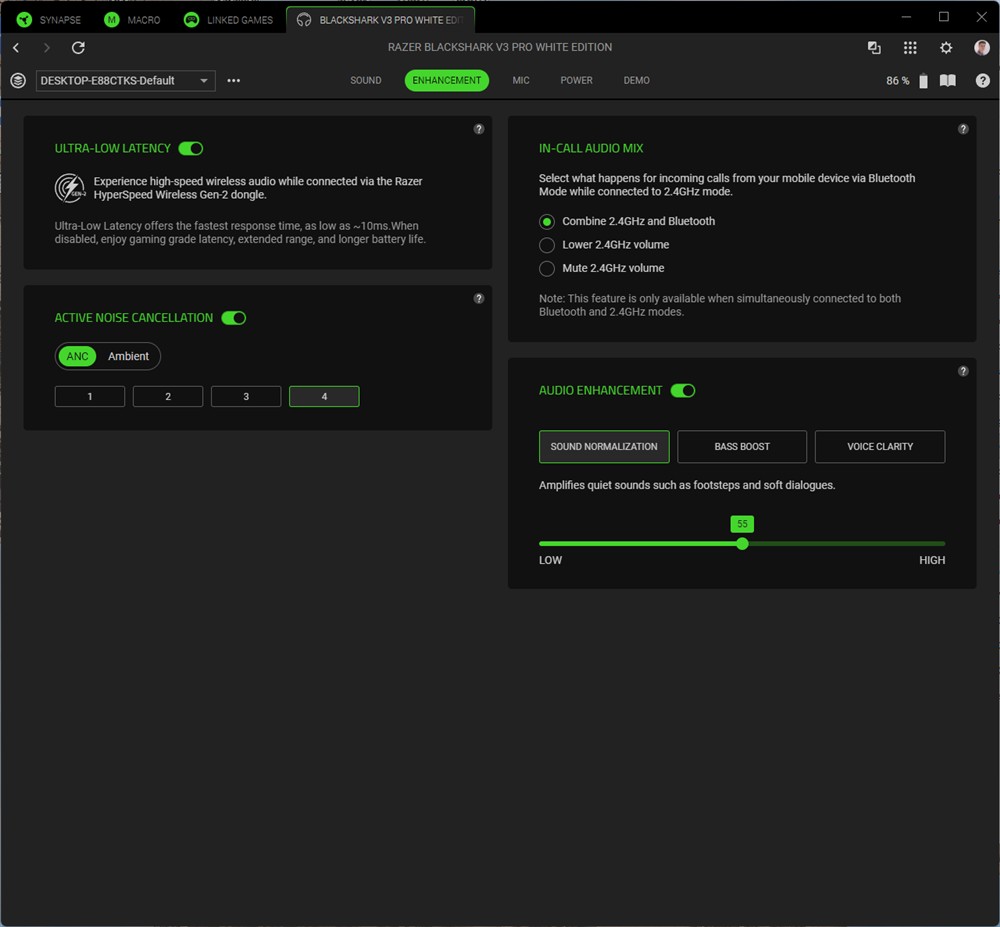The width and height of the screenshot is (1000, 927).
Task: Click the refresh icon in navigation bar
Action: 78,48
